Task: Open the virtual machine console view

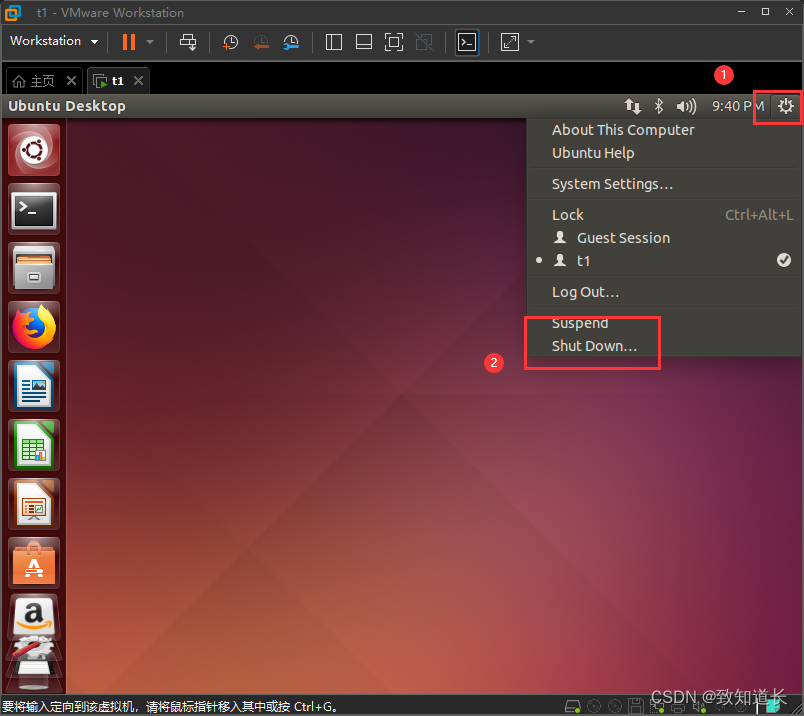Action: (x=466, y=41)
